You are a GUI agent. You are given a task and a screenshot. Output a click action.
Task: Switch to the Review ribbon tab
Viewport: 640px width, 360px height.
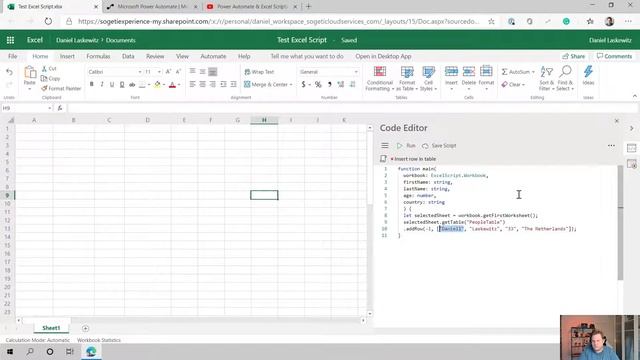click(x=155, y=56)
